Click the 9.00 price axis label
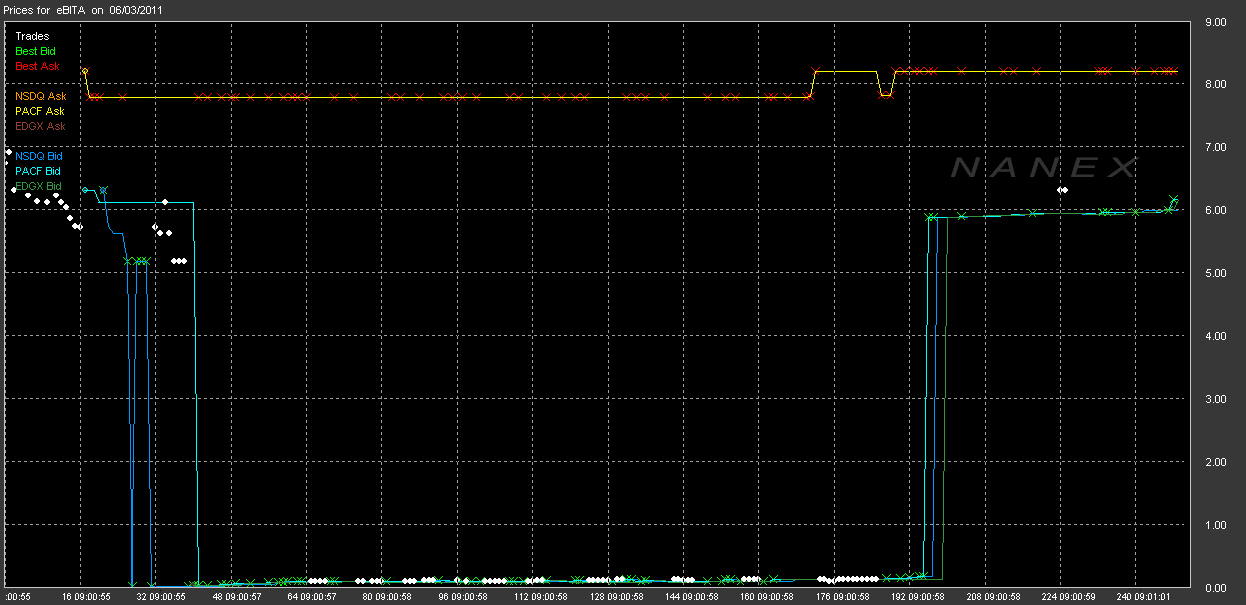The image size is (1246, 605). point(1216,21)
